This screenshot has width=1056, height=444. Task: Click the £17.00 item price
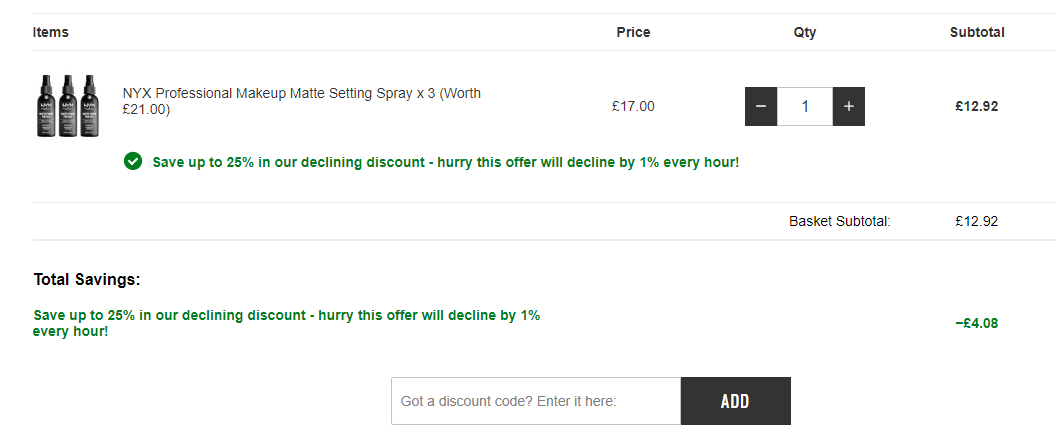(x=633, y=106)
